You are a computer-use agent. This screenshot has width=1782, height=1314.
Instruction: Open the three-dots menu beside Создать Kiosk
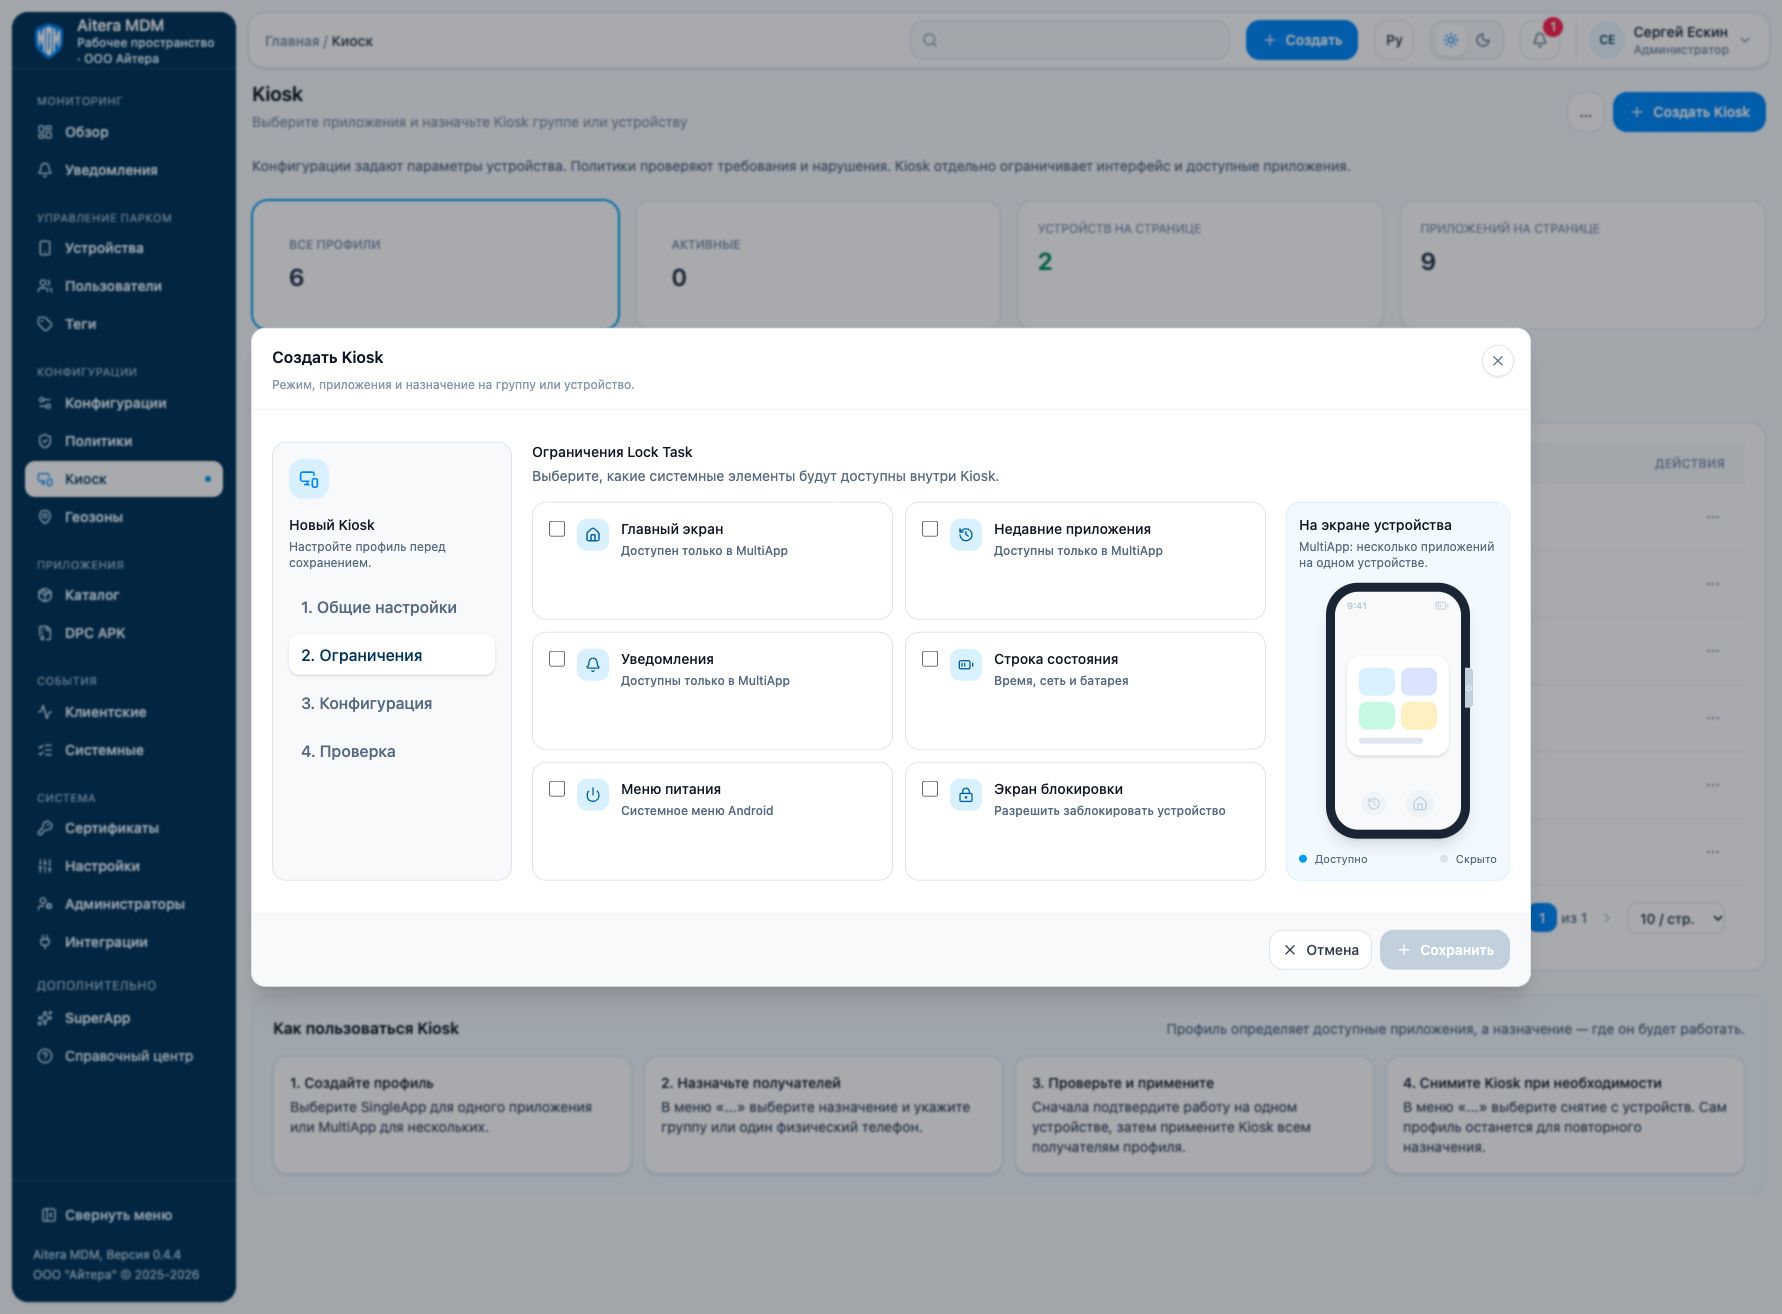tap(1586, 113)
